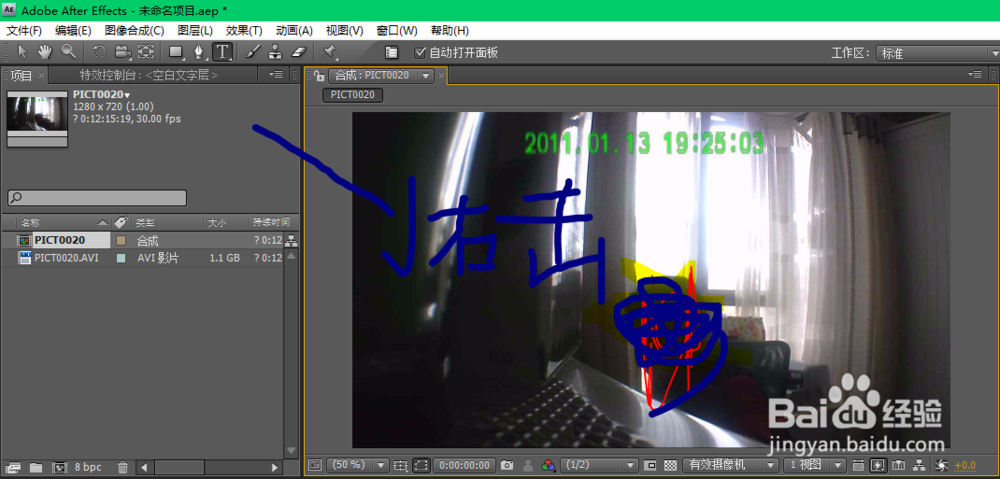Open the 工作区 标准 workspace dropdown
Screen dimensions: 1000x479
(x=938, y=54)
